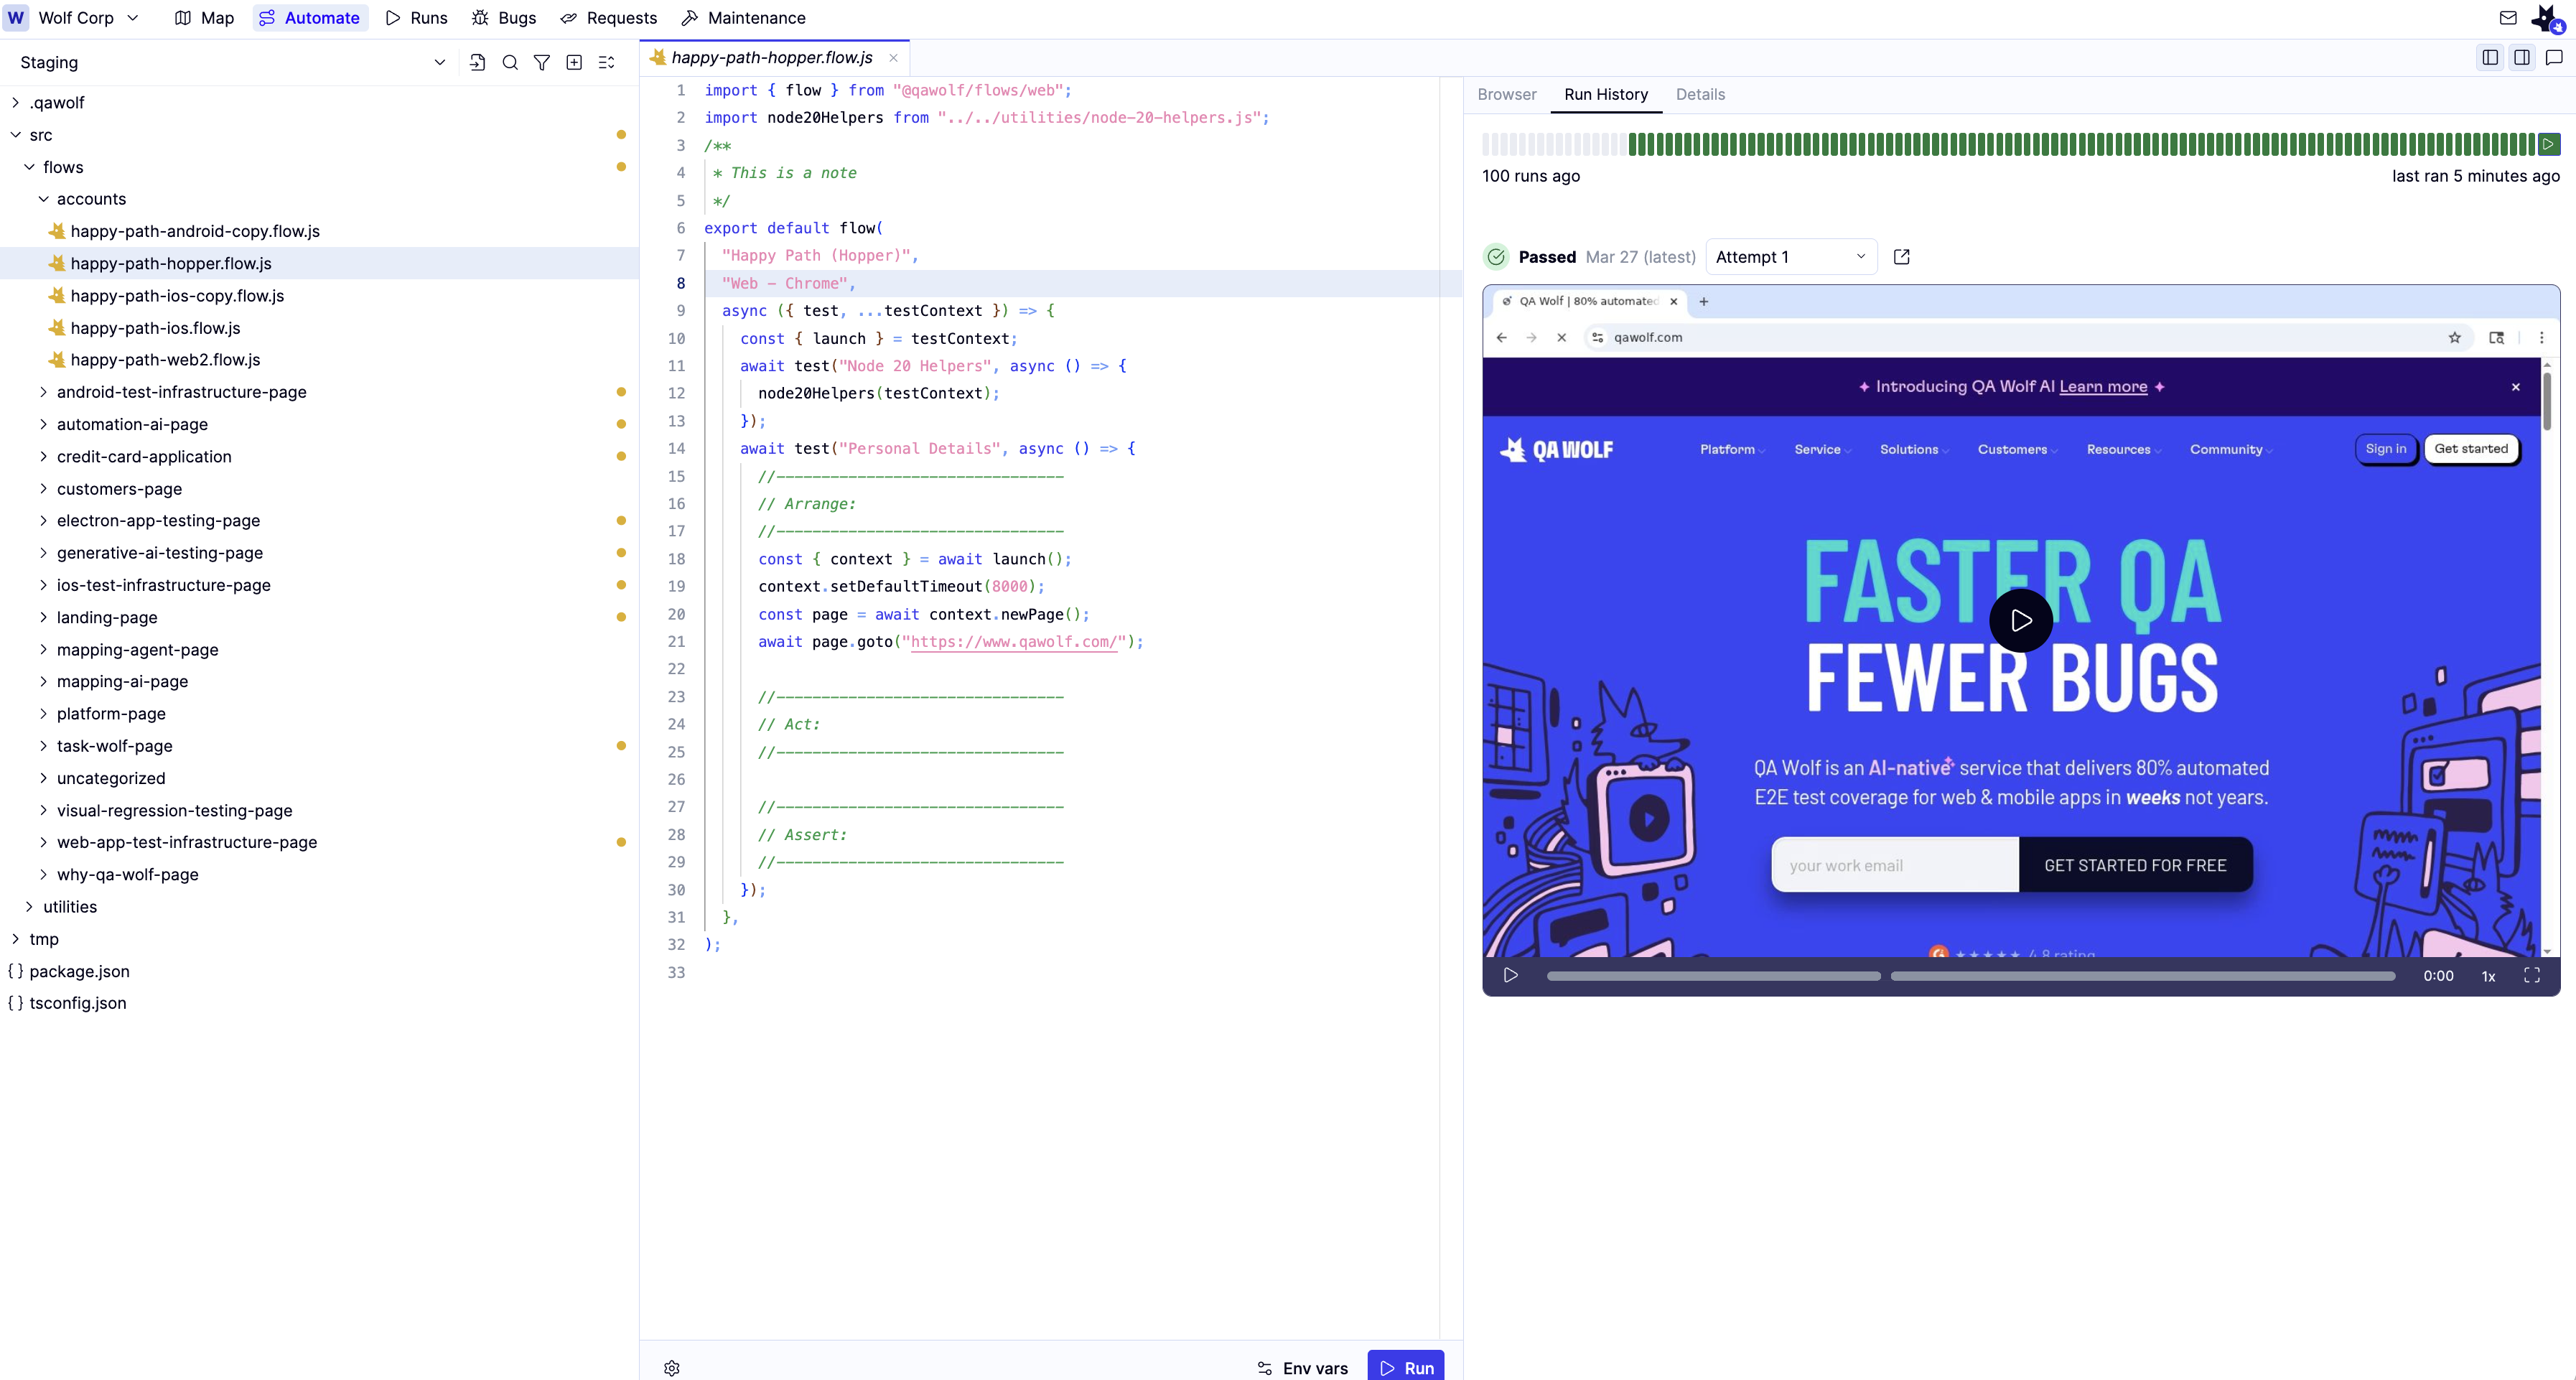Open the Attempt 1 dropdown
This screenshot has height=1380, width=2576.
tap(1789, 257)
